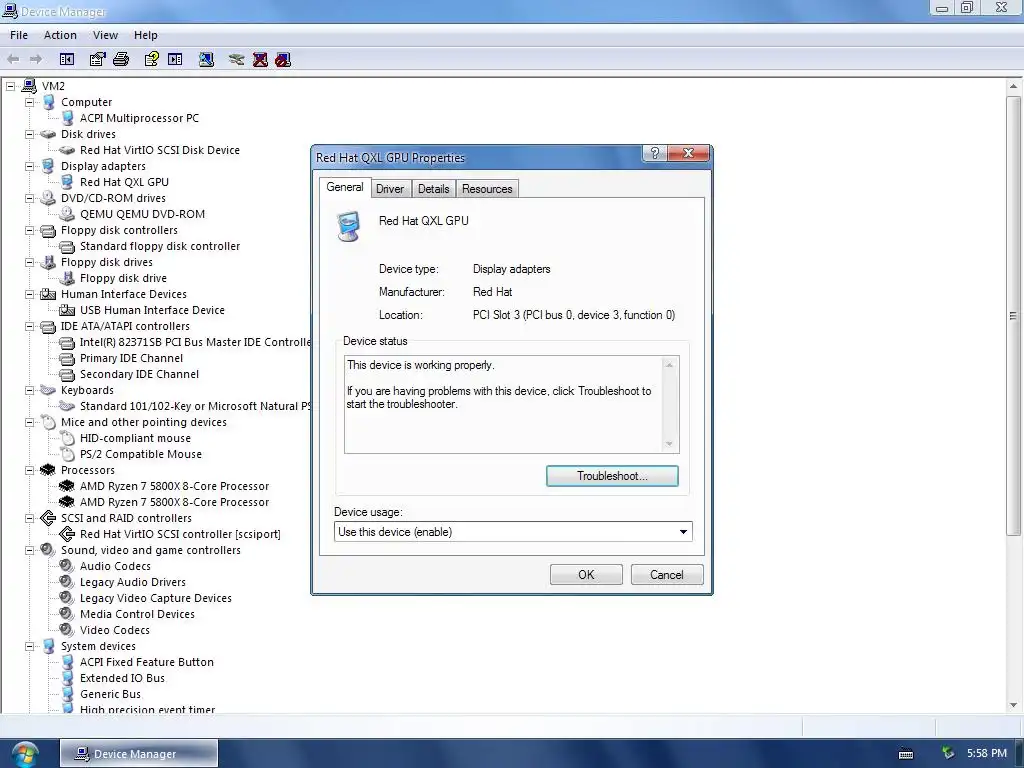Click the Print toolbar icon
The image size is (1024, 768).
pyautogui.click(x=121, y=59)
